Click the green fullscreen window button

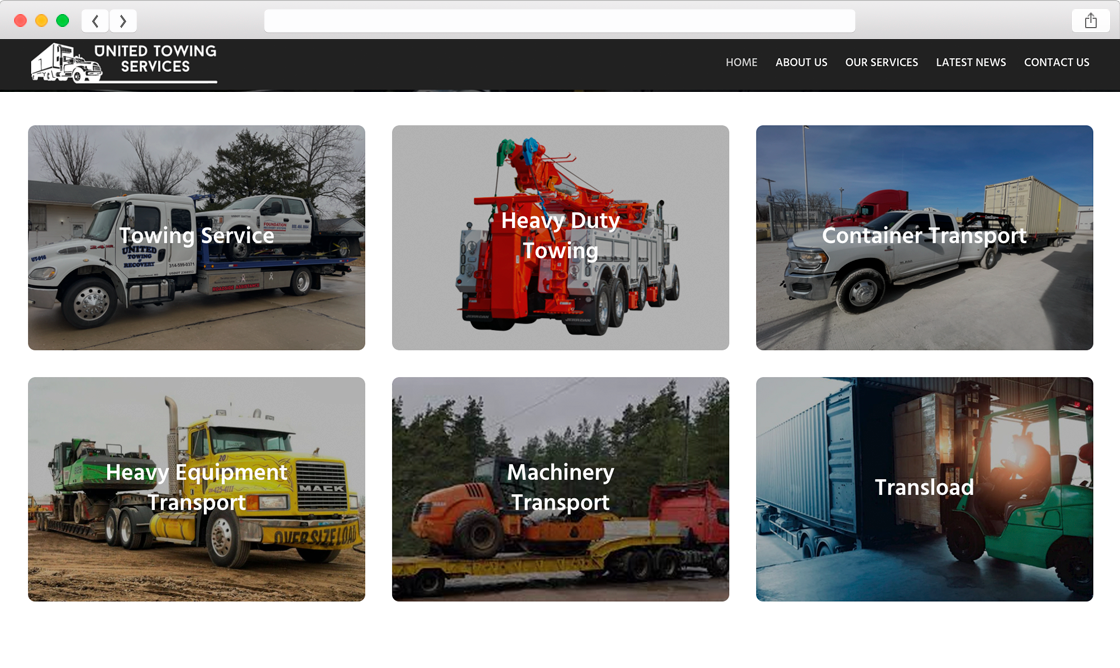[63, 21]
